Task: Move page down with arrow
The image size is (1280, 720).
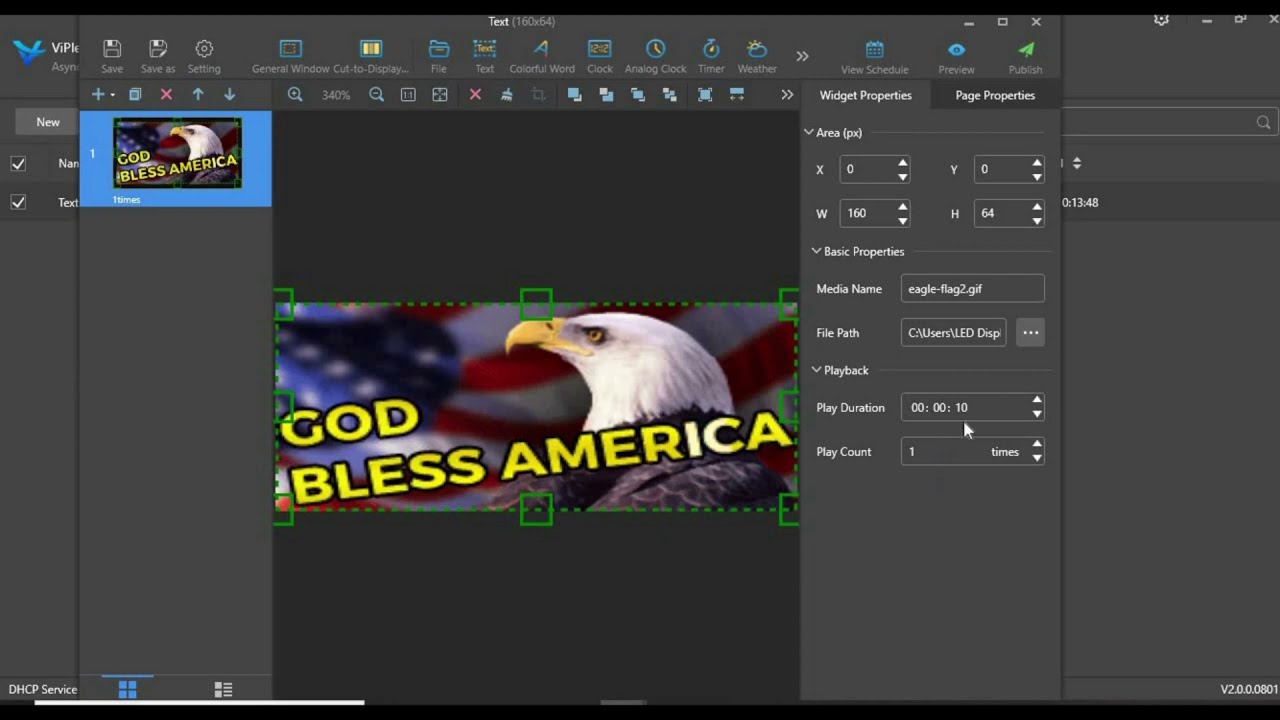Action: pyautogui.click(x=229, y=94)
